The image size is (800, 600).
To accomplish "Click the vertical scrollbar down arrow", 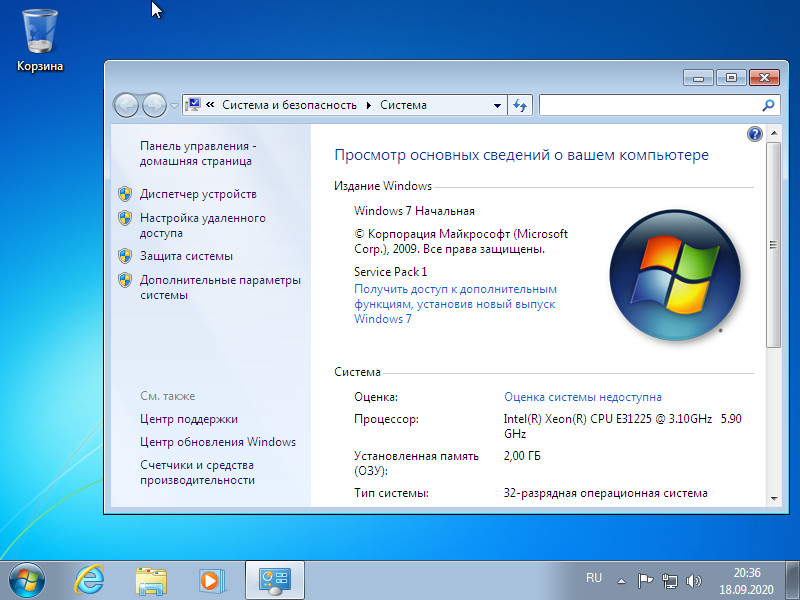I will tap(774, 498).
